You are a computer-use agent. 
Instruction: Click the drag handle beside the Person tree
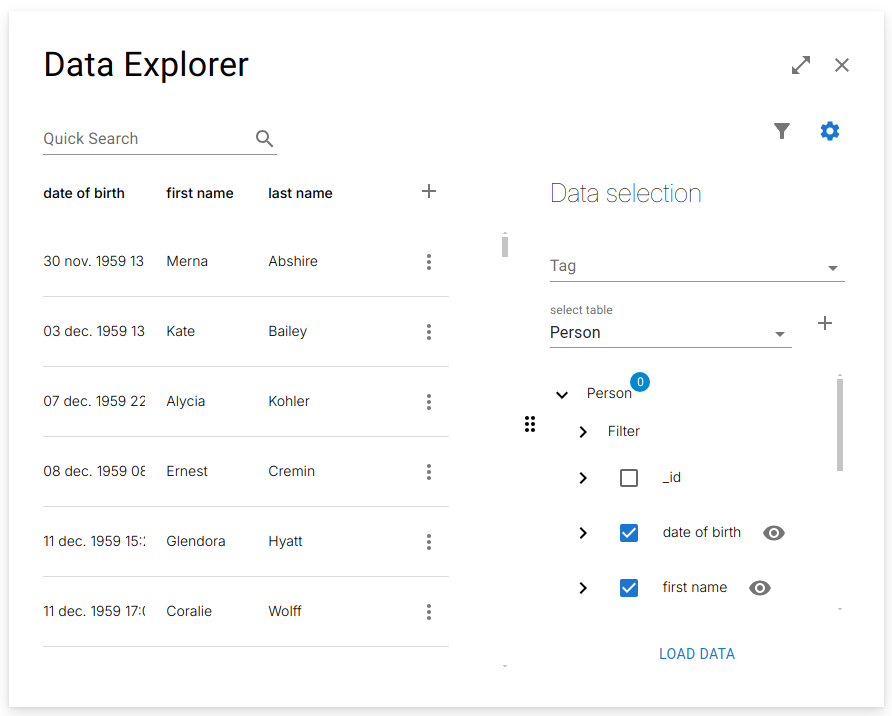click(x=530, y=424)
